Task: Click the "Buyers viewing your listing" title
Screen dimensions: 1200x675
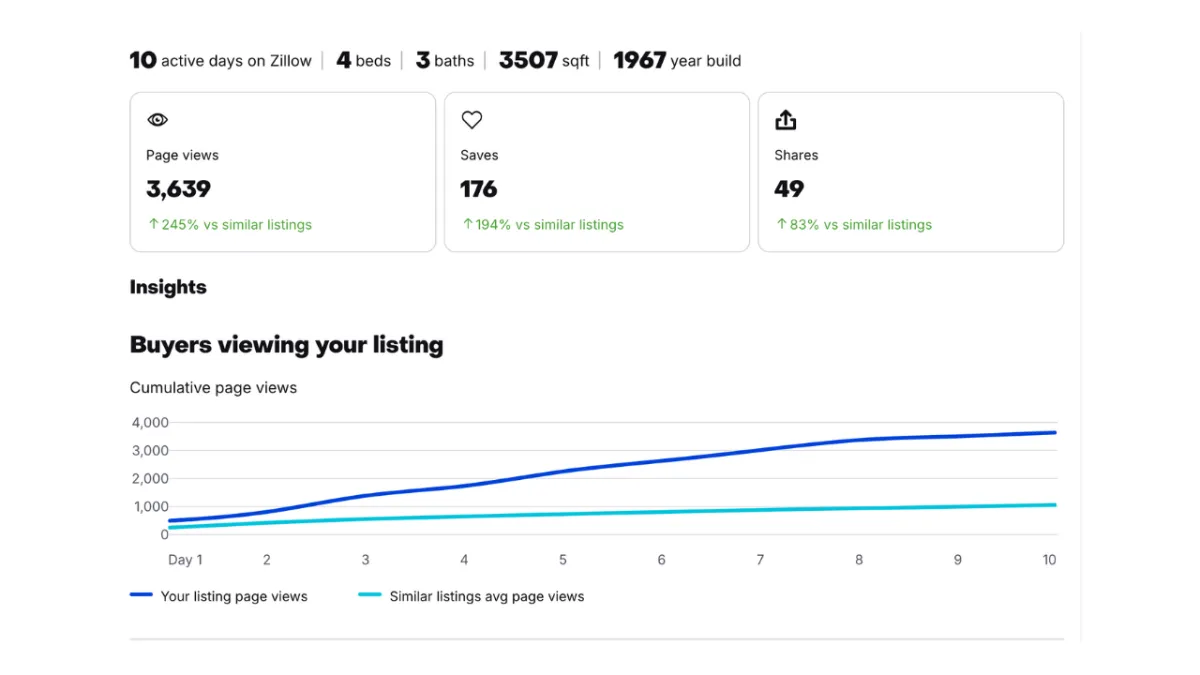Action: point(287,345)
